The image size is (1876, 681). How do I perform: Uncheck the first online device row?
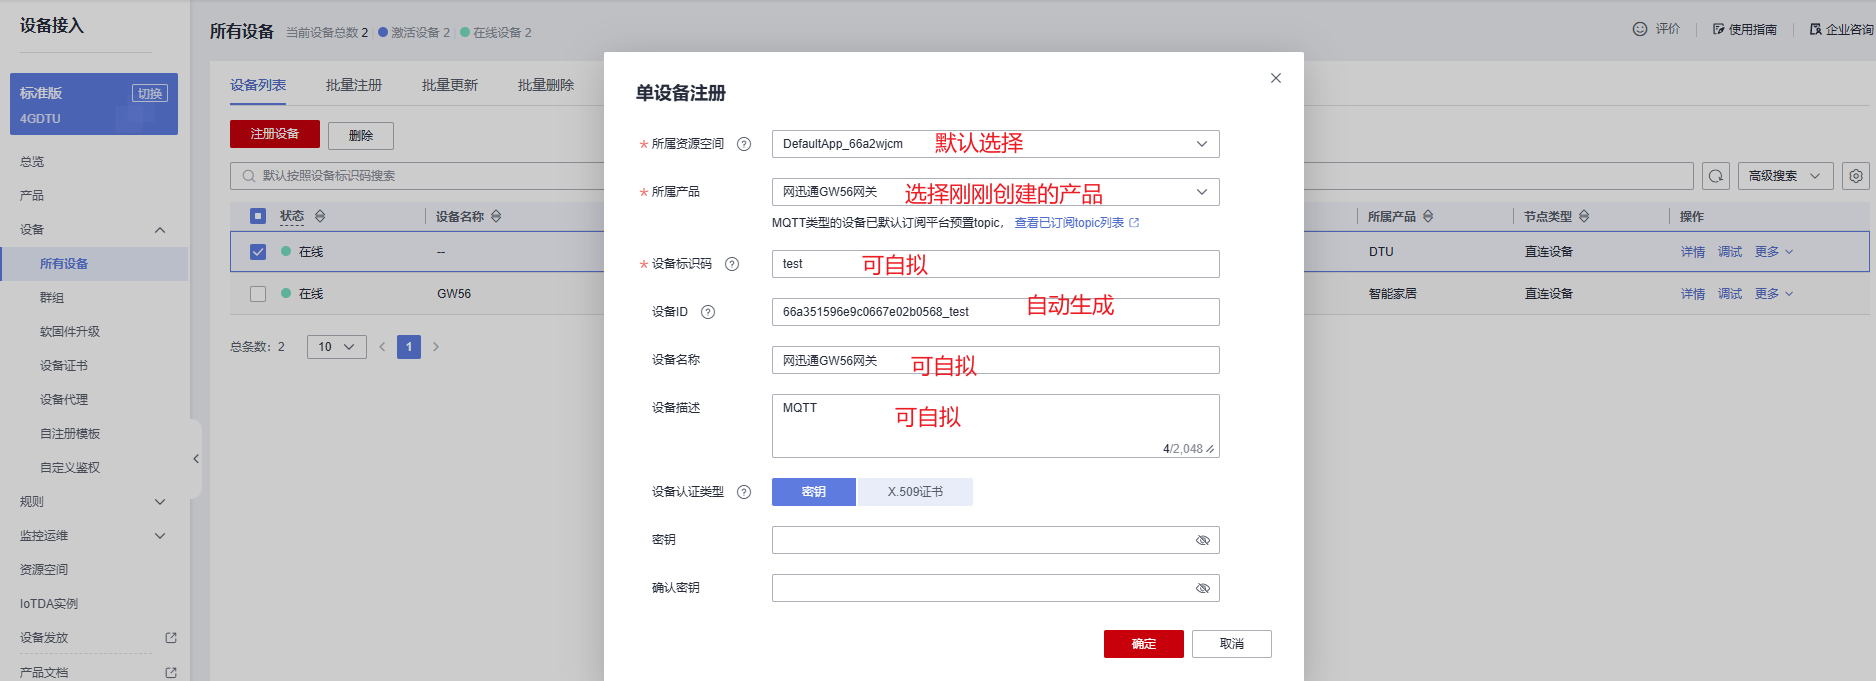click(x=258, y=252)
